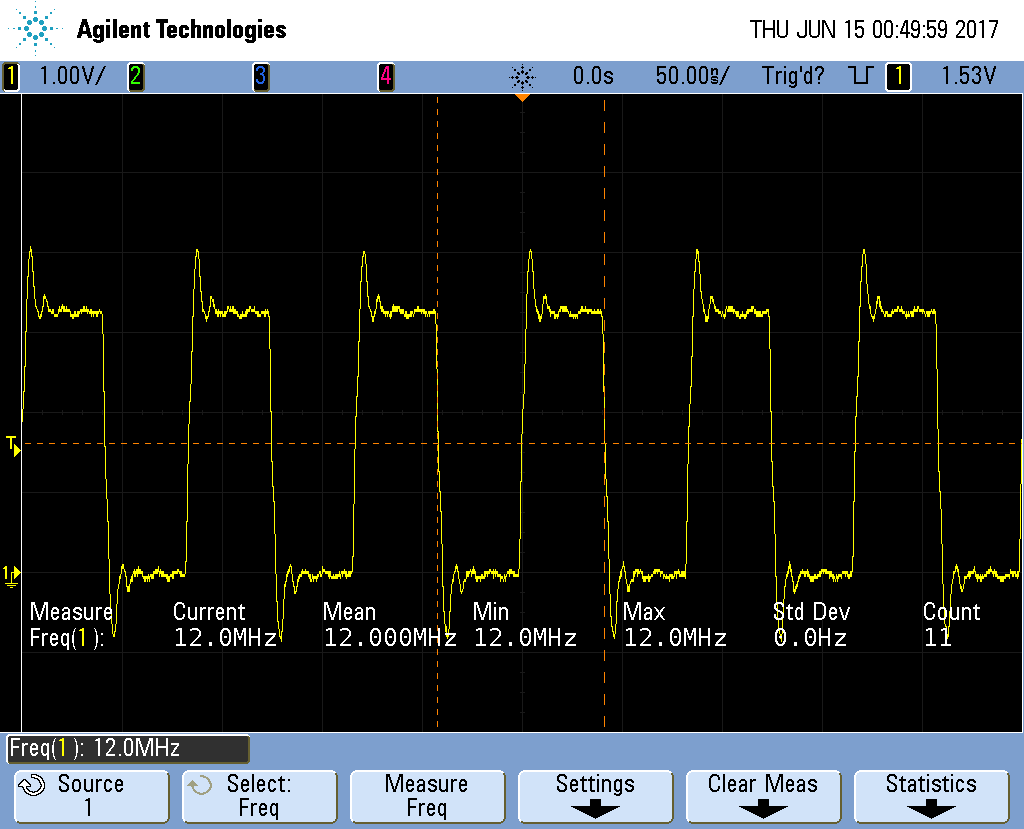Click the rotary knob icon on Source softkey
Image resolution: width=1024 pixels, height=829 pixels.
click(x=31, y=785)
